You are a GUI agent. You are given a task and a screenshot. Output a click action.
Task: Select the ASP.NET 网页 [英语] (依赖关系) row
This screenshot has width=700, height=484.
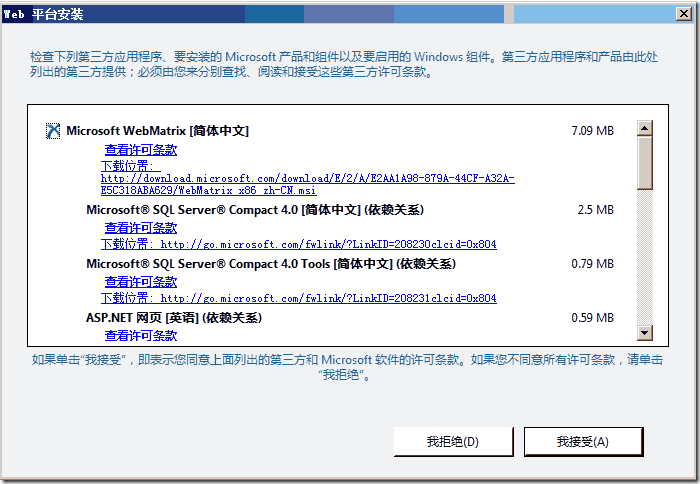point(174,318)
